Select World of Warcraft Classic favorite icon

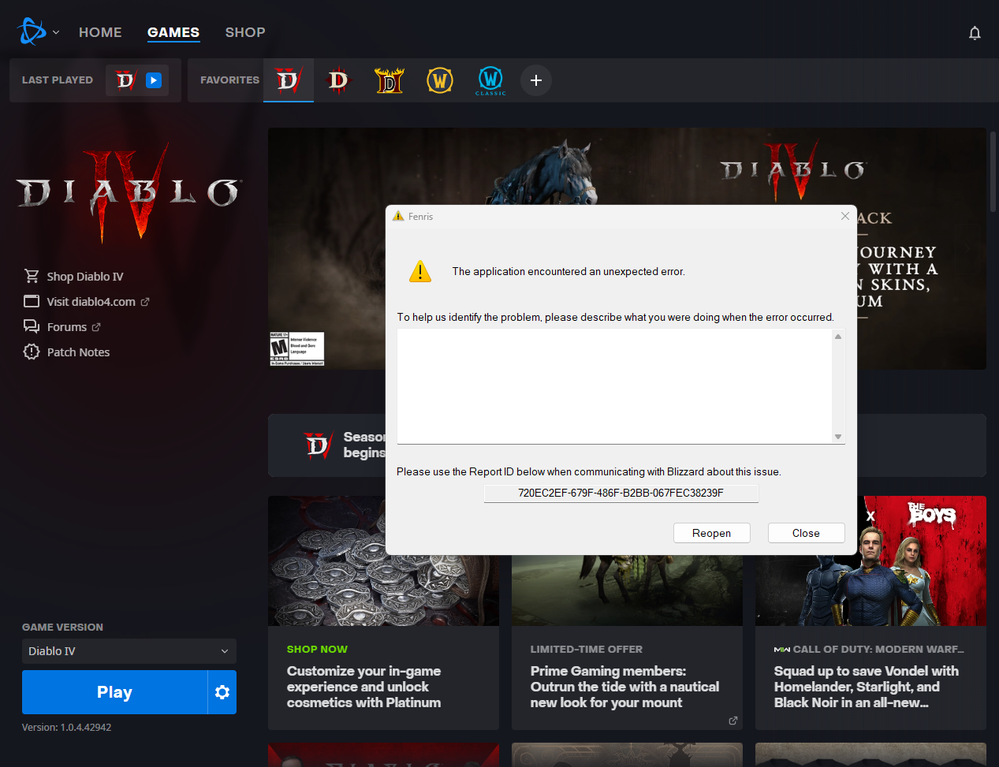click(x=491, y=80)
